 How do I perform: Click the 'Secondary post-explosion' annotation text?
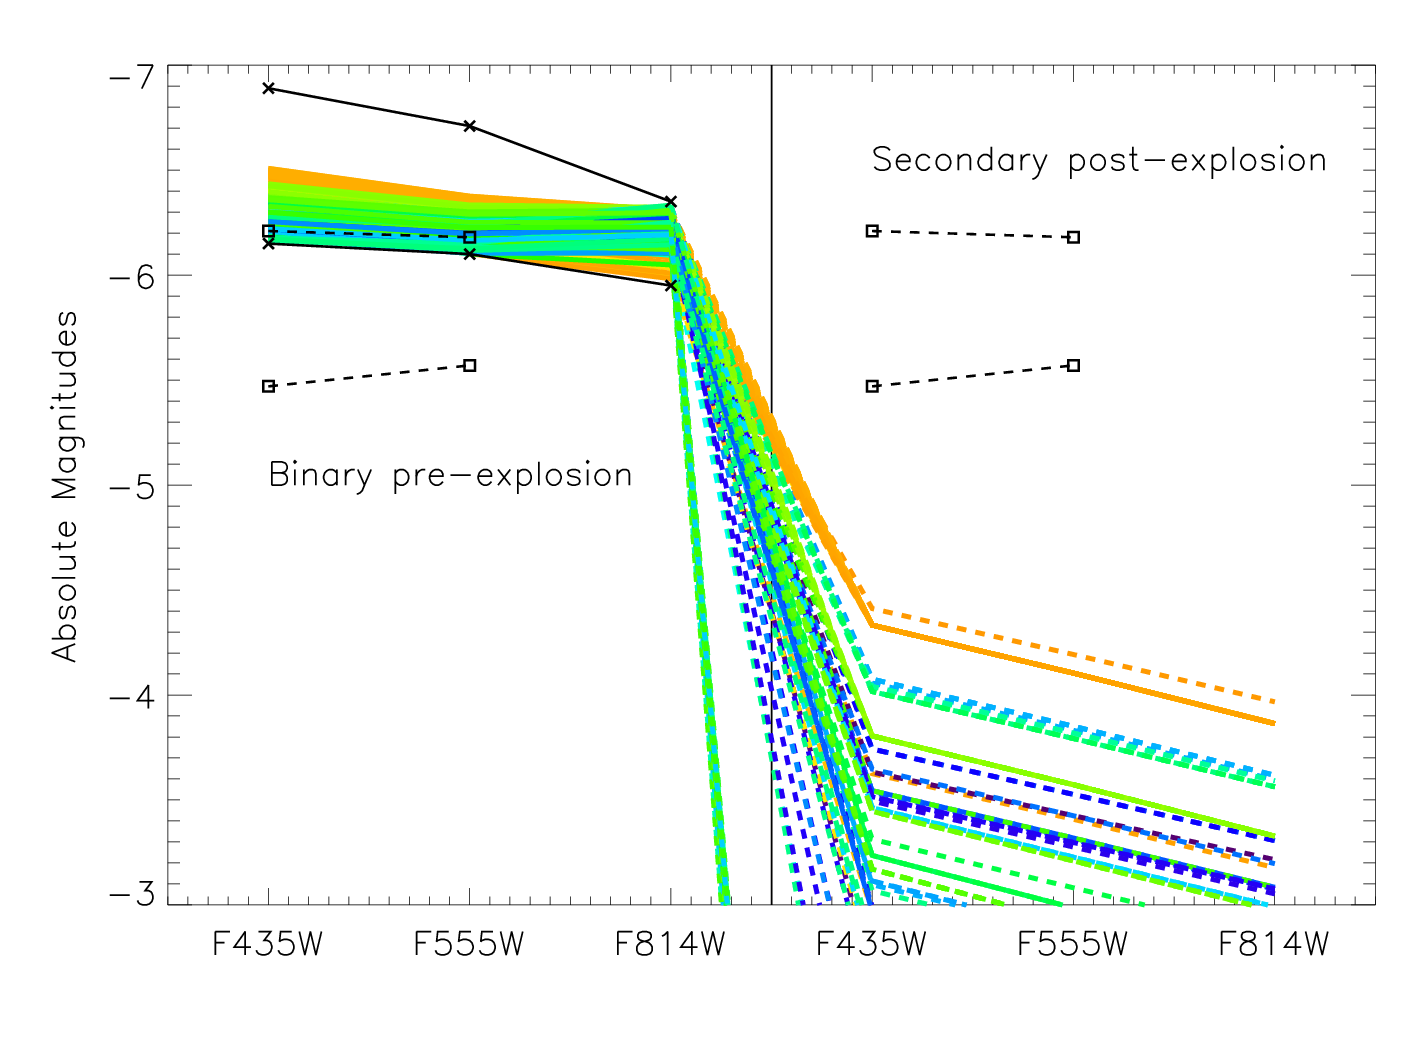(1099, 160)
